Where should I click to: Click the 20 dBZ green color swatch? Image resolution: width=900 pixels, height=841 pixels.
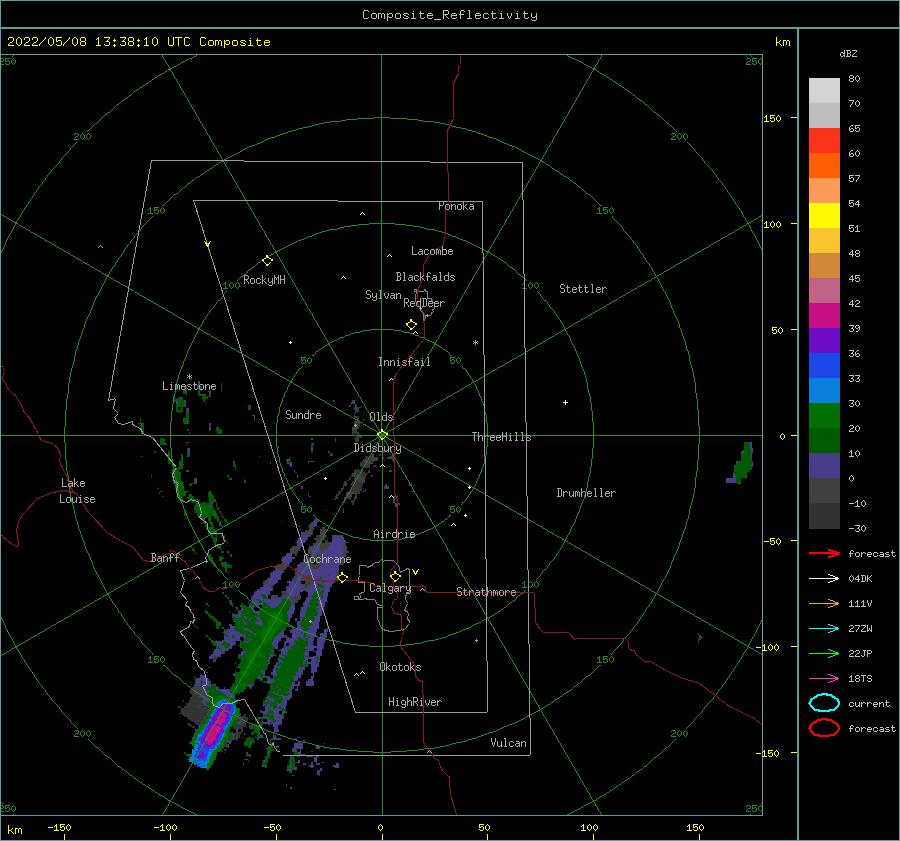click(824, 416)
